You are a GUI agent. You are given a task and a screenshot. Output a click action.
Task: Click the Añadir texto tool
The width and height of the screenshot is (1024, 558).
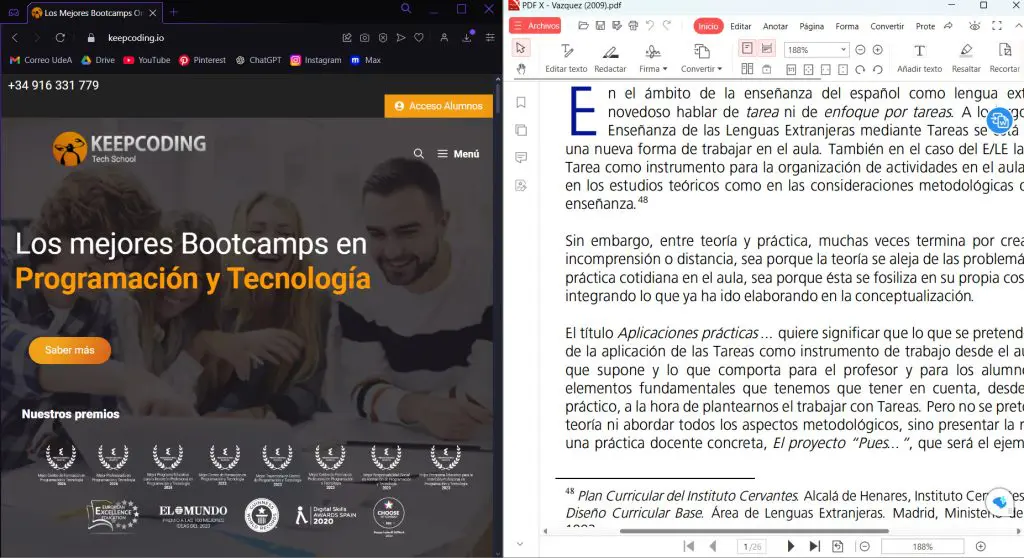919,58
